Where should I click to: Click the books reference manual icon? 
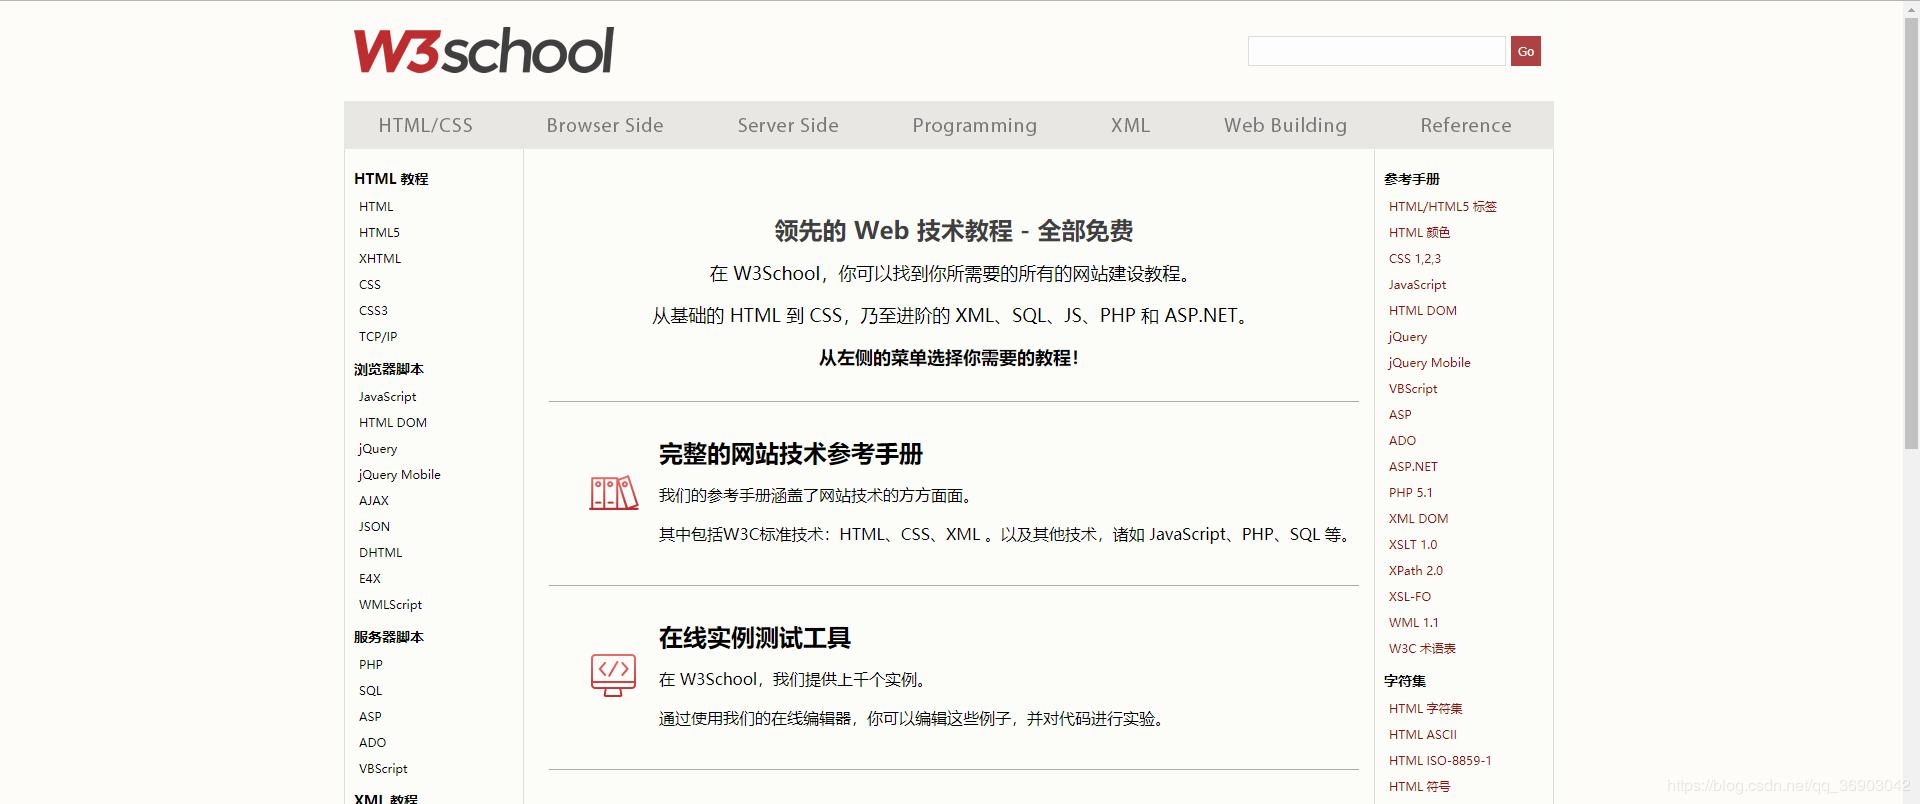pyautogui.click(x=614, y=493)
